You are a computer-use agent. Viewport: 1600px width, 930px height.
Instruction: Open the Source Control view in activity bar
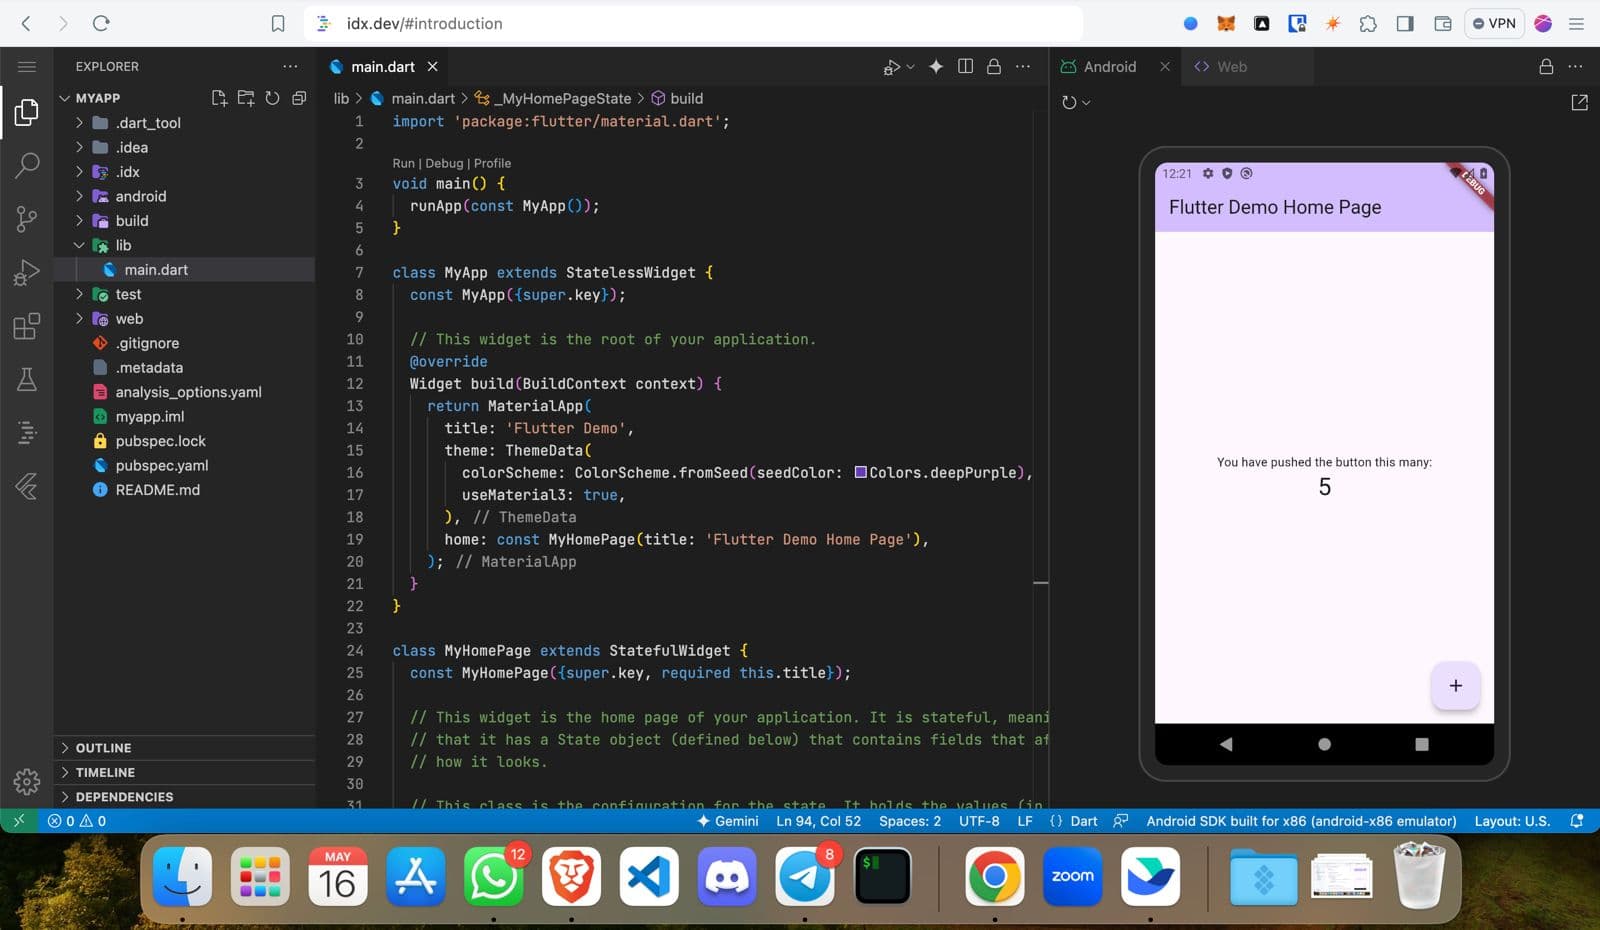click(x=27, y=218)
